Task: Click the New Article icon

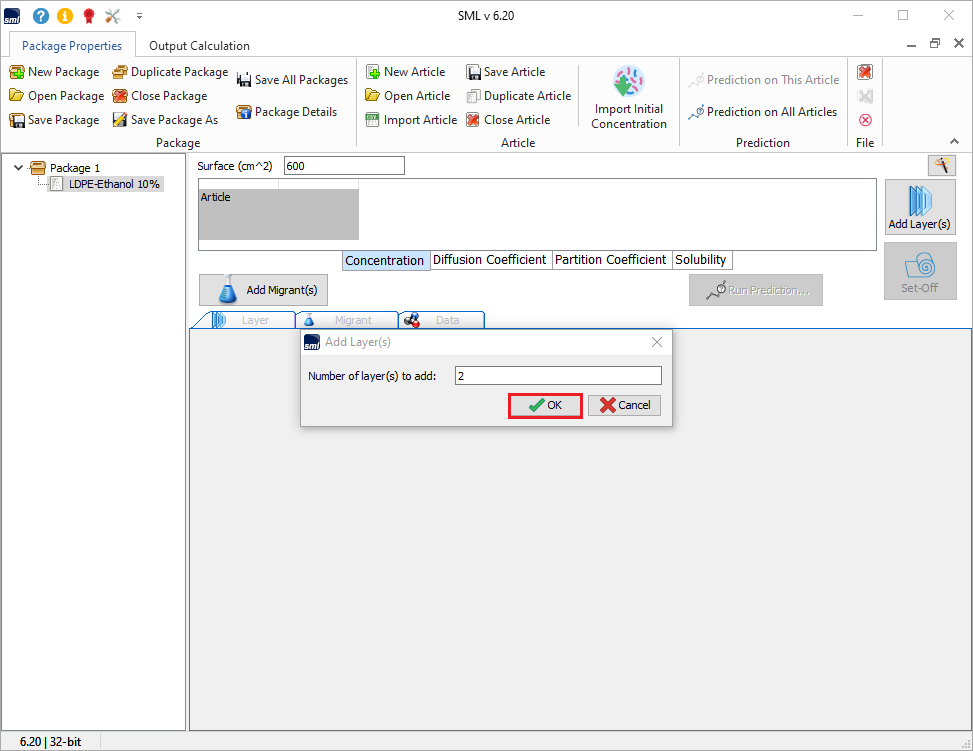Action: [x=373, y=72]
